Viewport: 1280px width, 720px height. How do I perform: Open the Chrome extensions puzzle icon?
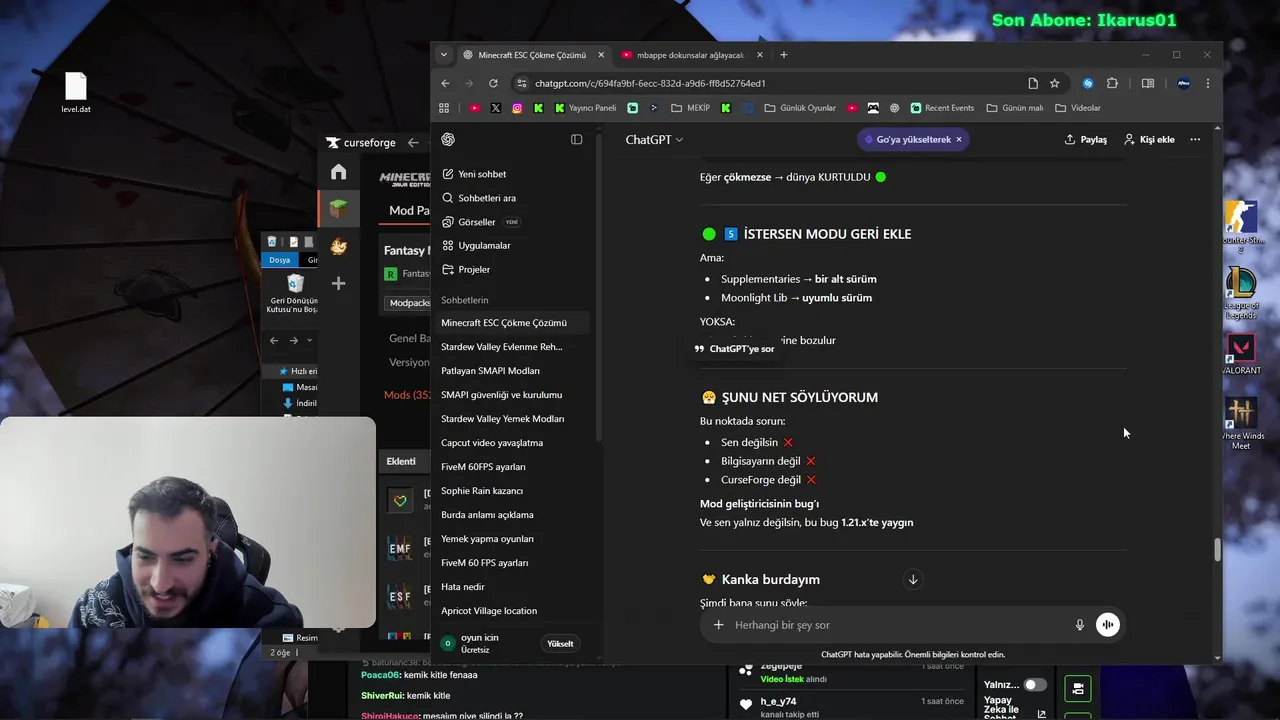click(1112, 83)
